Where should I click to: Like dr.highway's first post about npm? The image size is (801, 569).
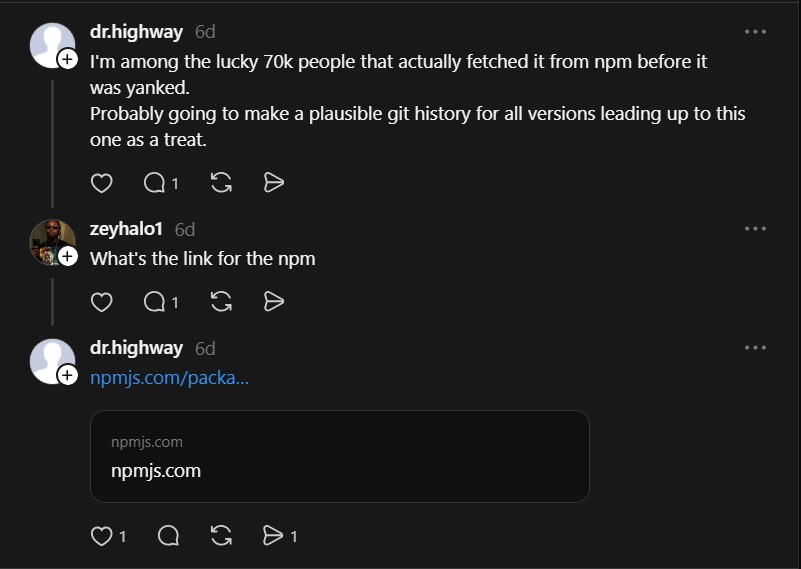(102, 183)
